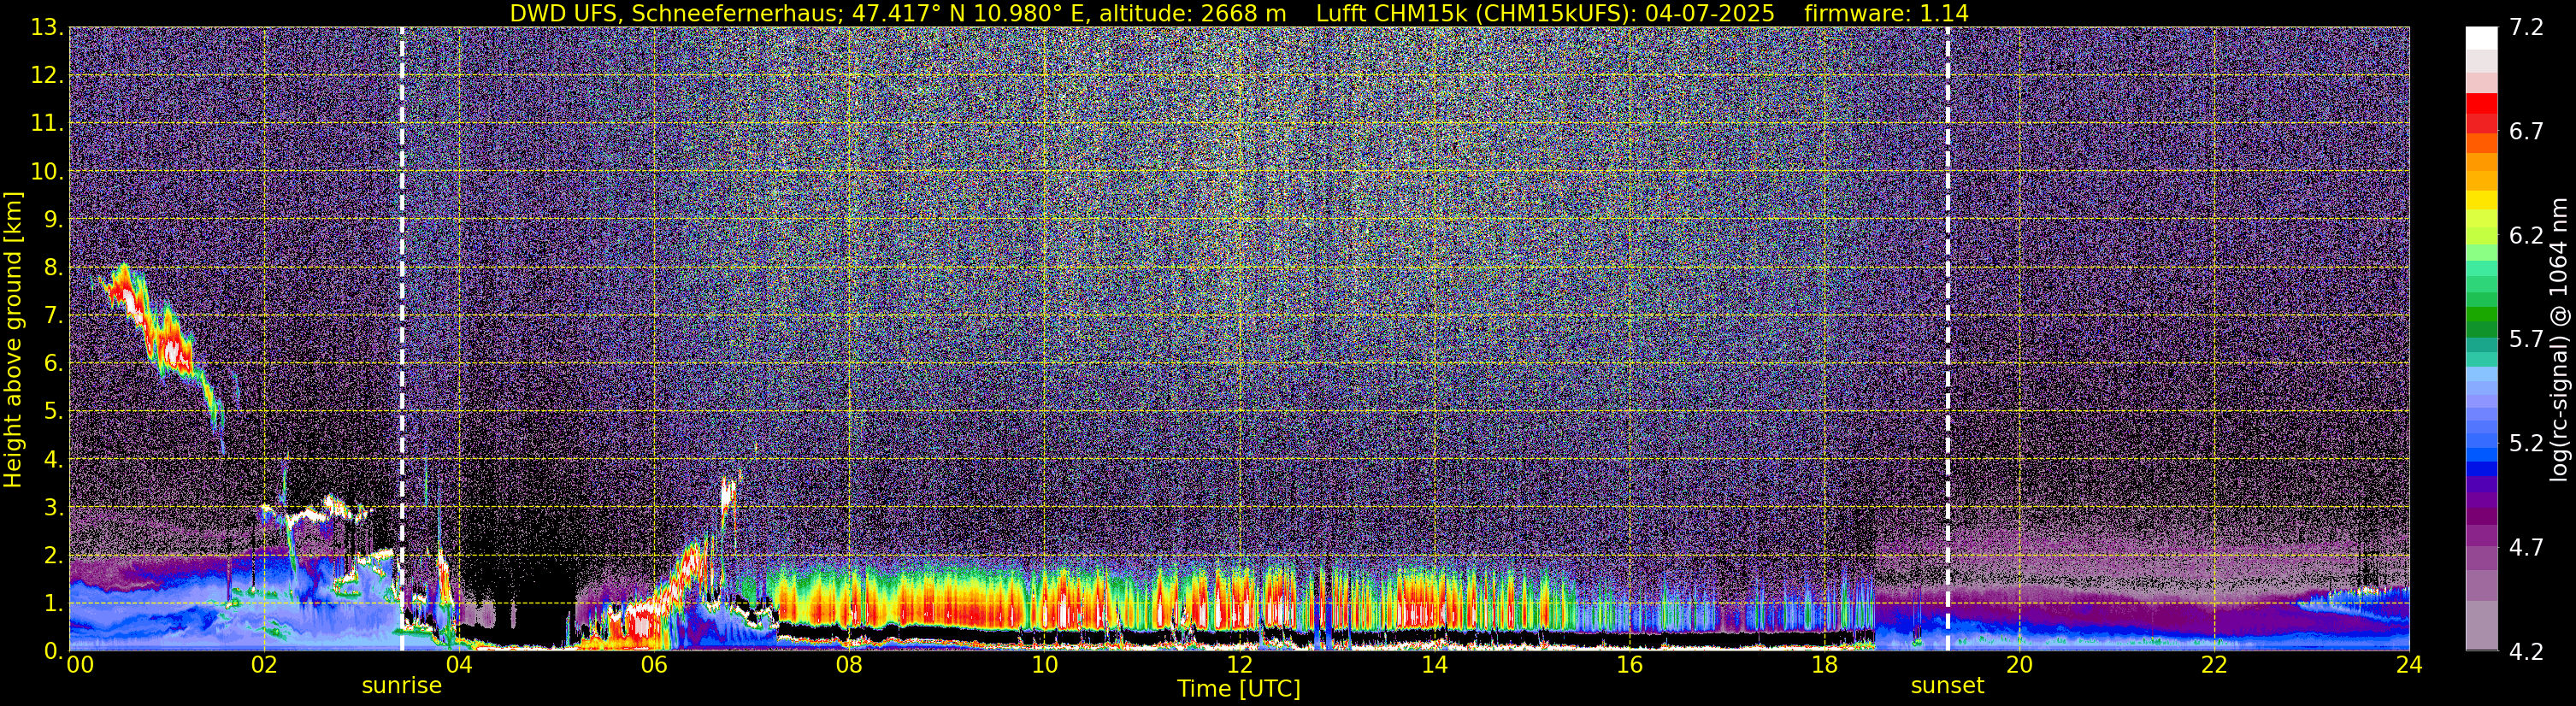Click "DWD UFS, Schneefernerhaus" in the title
This screenshot has width=2576, height=706.
pyautogui.click(x=674, y=13)
